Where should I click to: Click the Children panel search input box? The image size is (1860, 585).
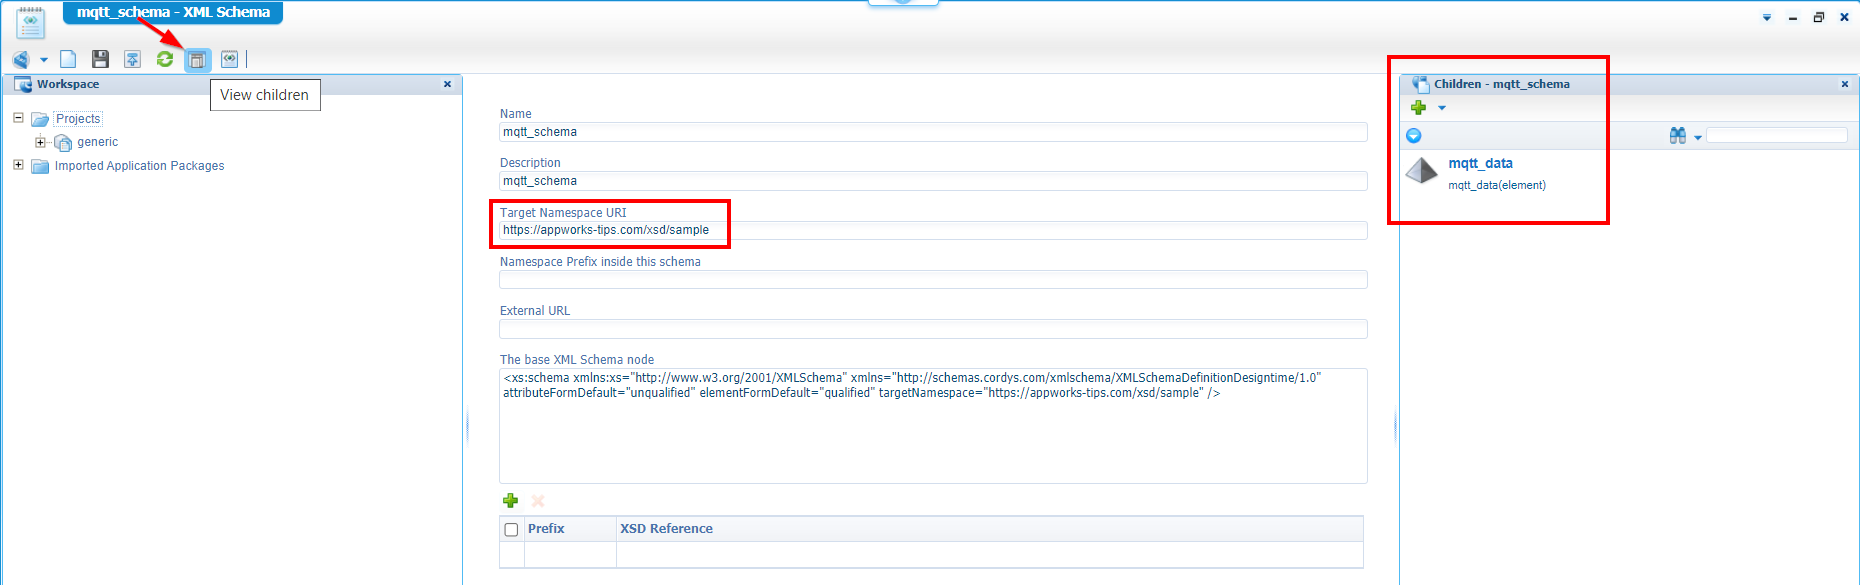pyautogui.click(x=1777, y=135)
